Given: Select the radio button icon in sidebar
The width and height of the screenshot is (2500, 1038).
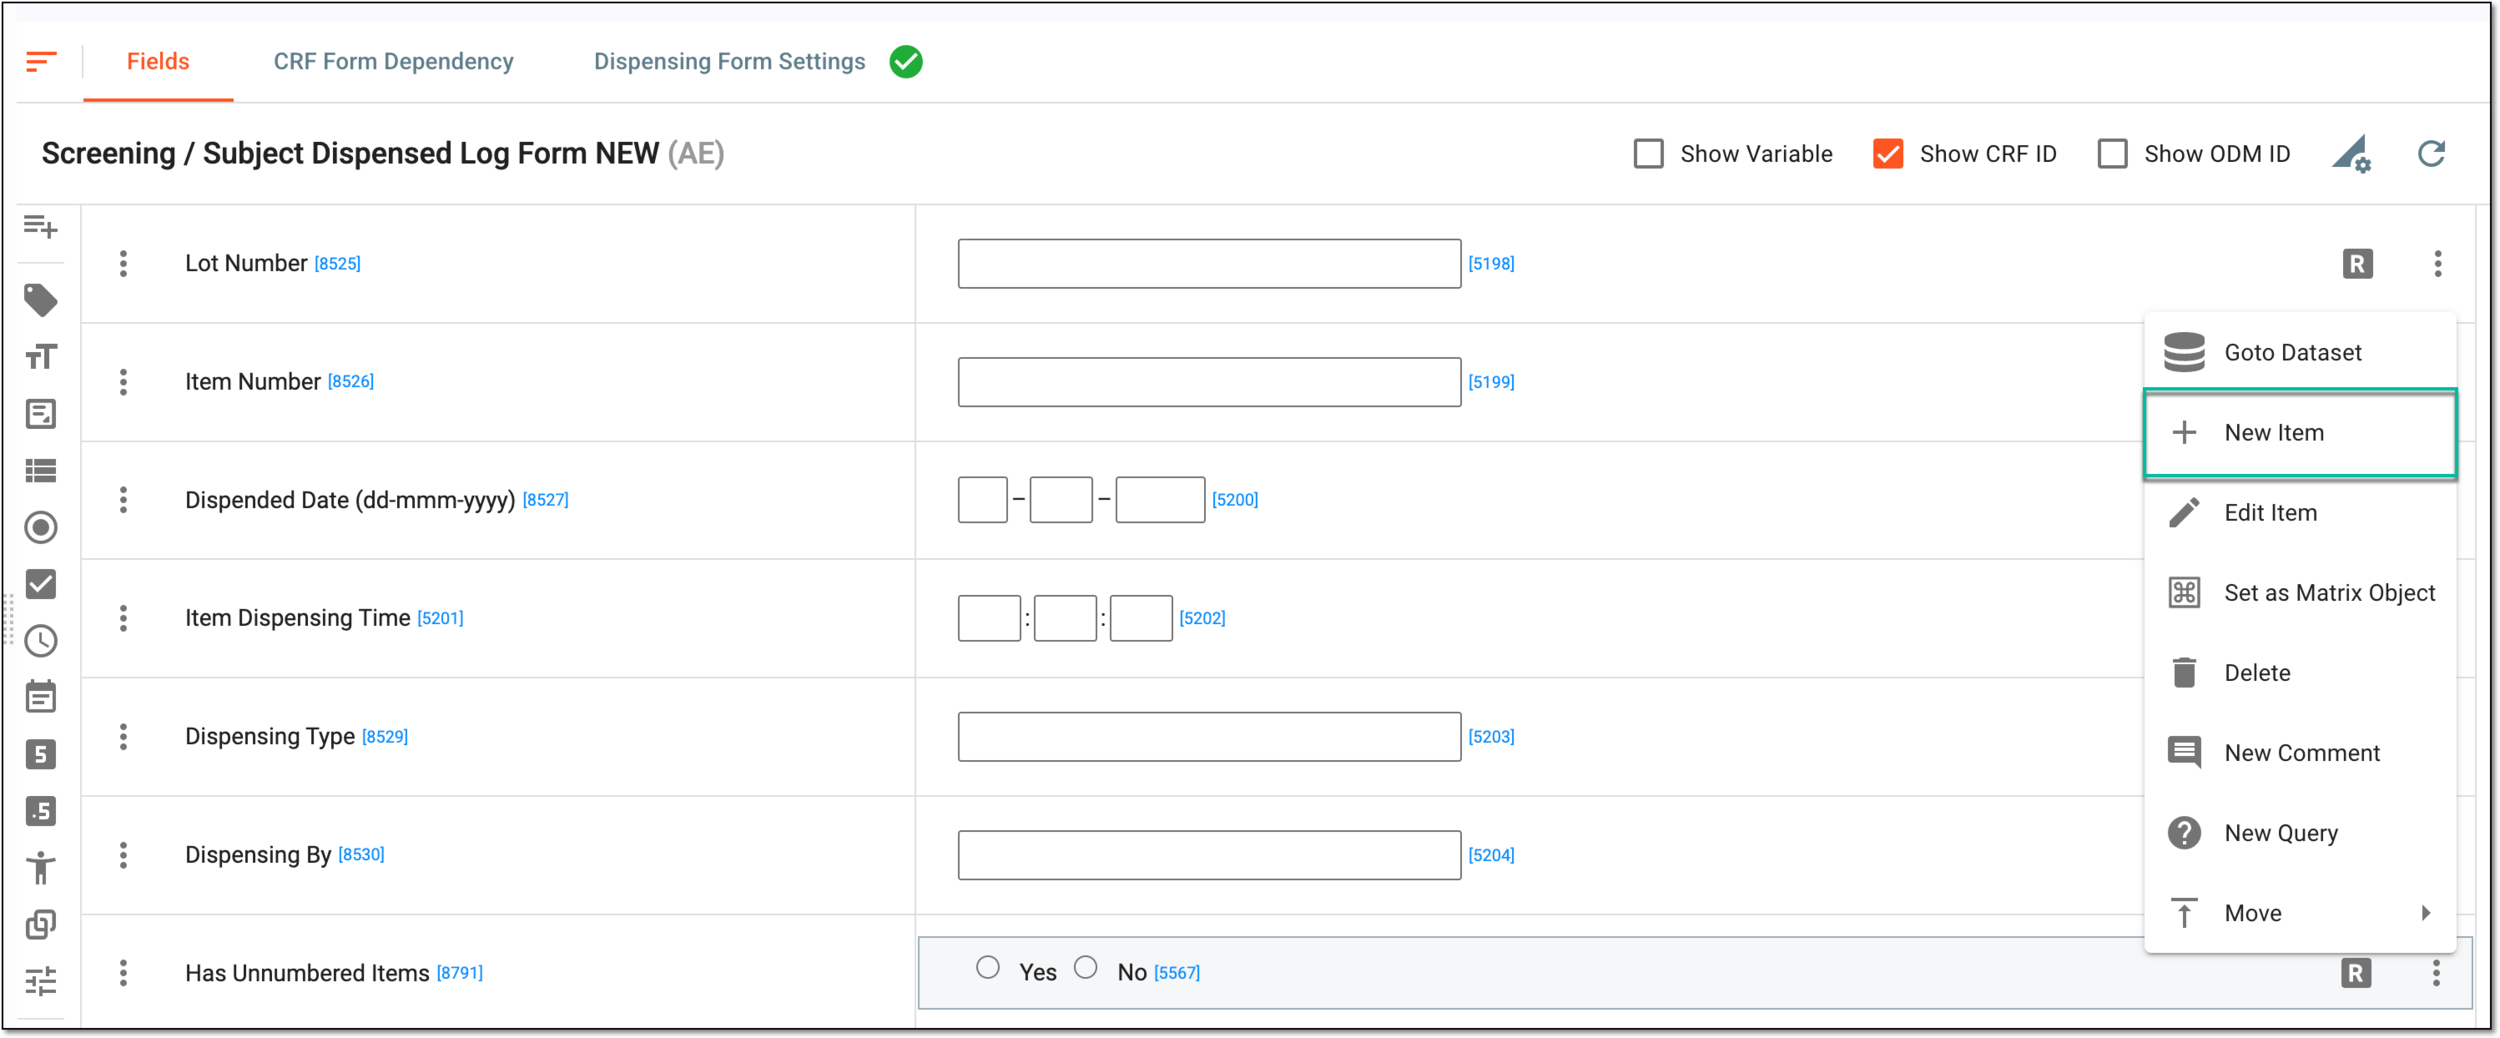Looking at the screenshot, I should click(41, 527).
